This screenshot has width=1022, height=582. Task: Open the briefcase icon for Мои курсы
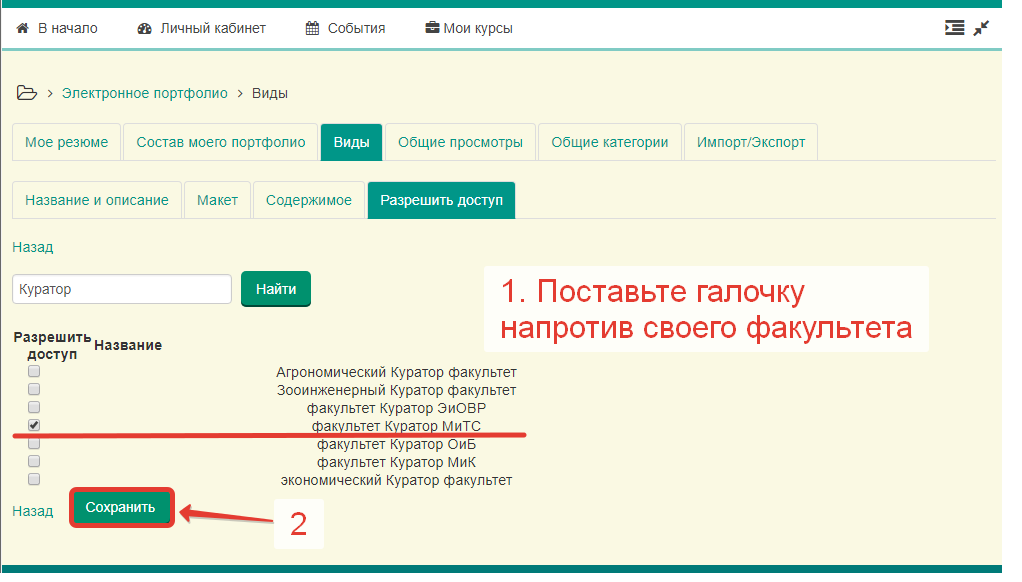coord(432,28)
